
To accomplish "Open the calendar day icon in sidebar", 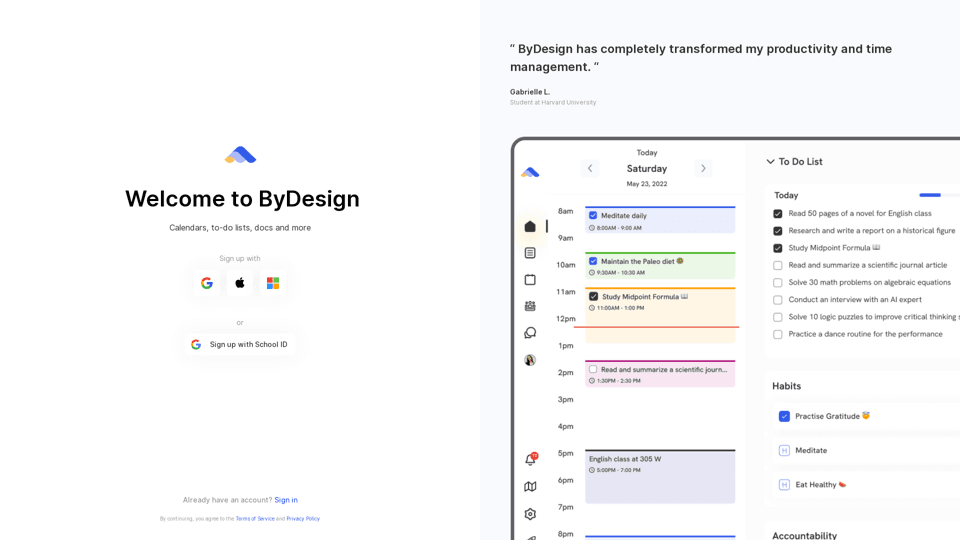I will (530, 280).
